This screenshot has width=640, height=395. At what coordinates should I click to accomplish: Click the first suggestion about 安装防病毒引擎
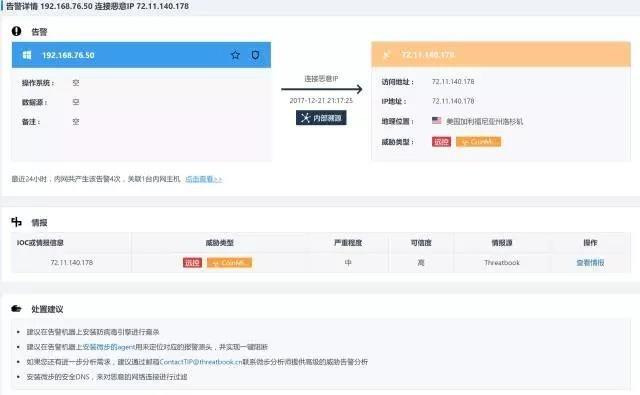click(93, 332)
